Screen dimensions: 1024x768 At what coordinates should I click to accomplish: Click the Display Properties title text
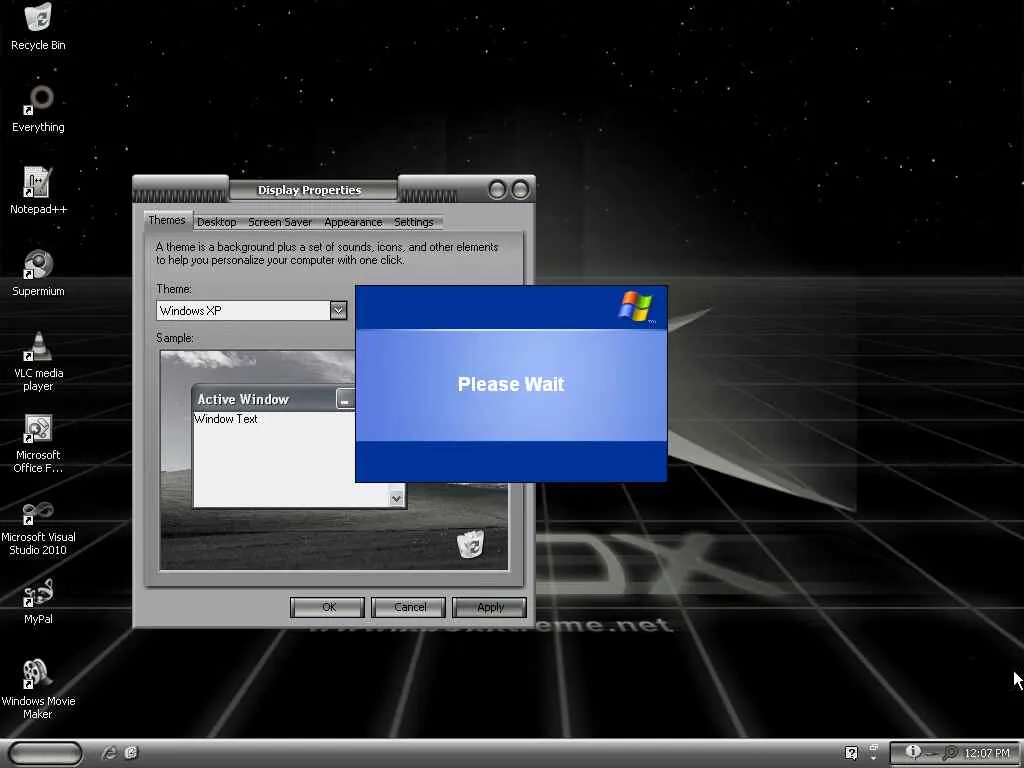pyautogui.click(x=310, y=190)
